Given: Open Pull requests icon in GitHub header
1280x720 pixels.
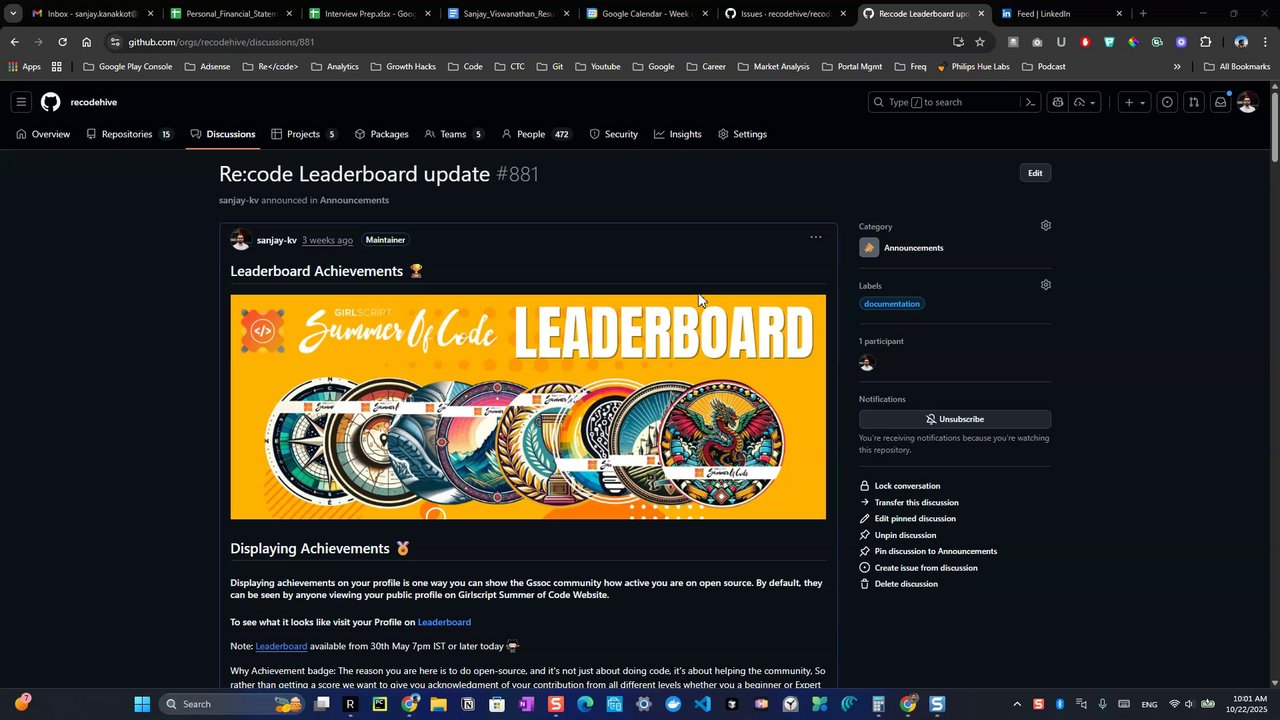Looking at the screenshot, I should click(1193, 102).
